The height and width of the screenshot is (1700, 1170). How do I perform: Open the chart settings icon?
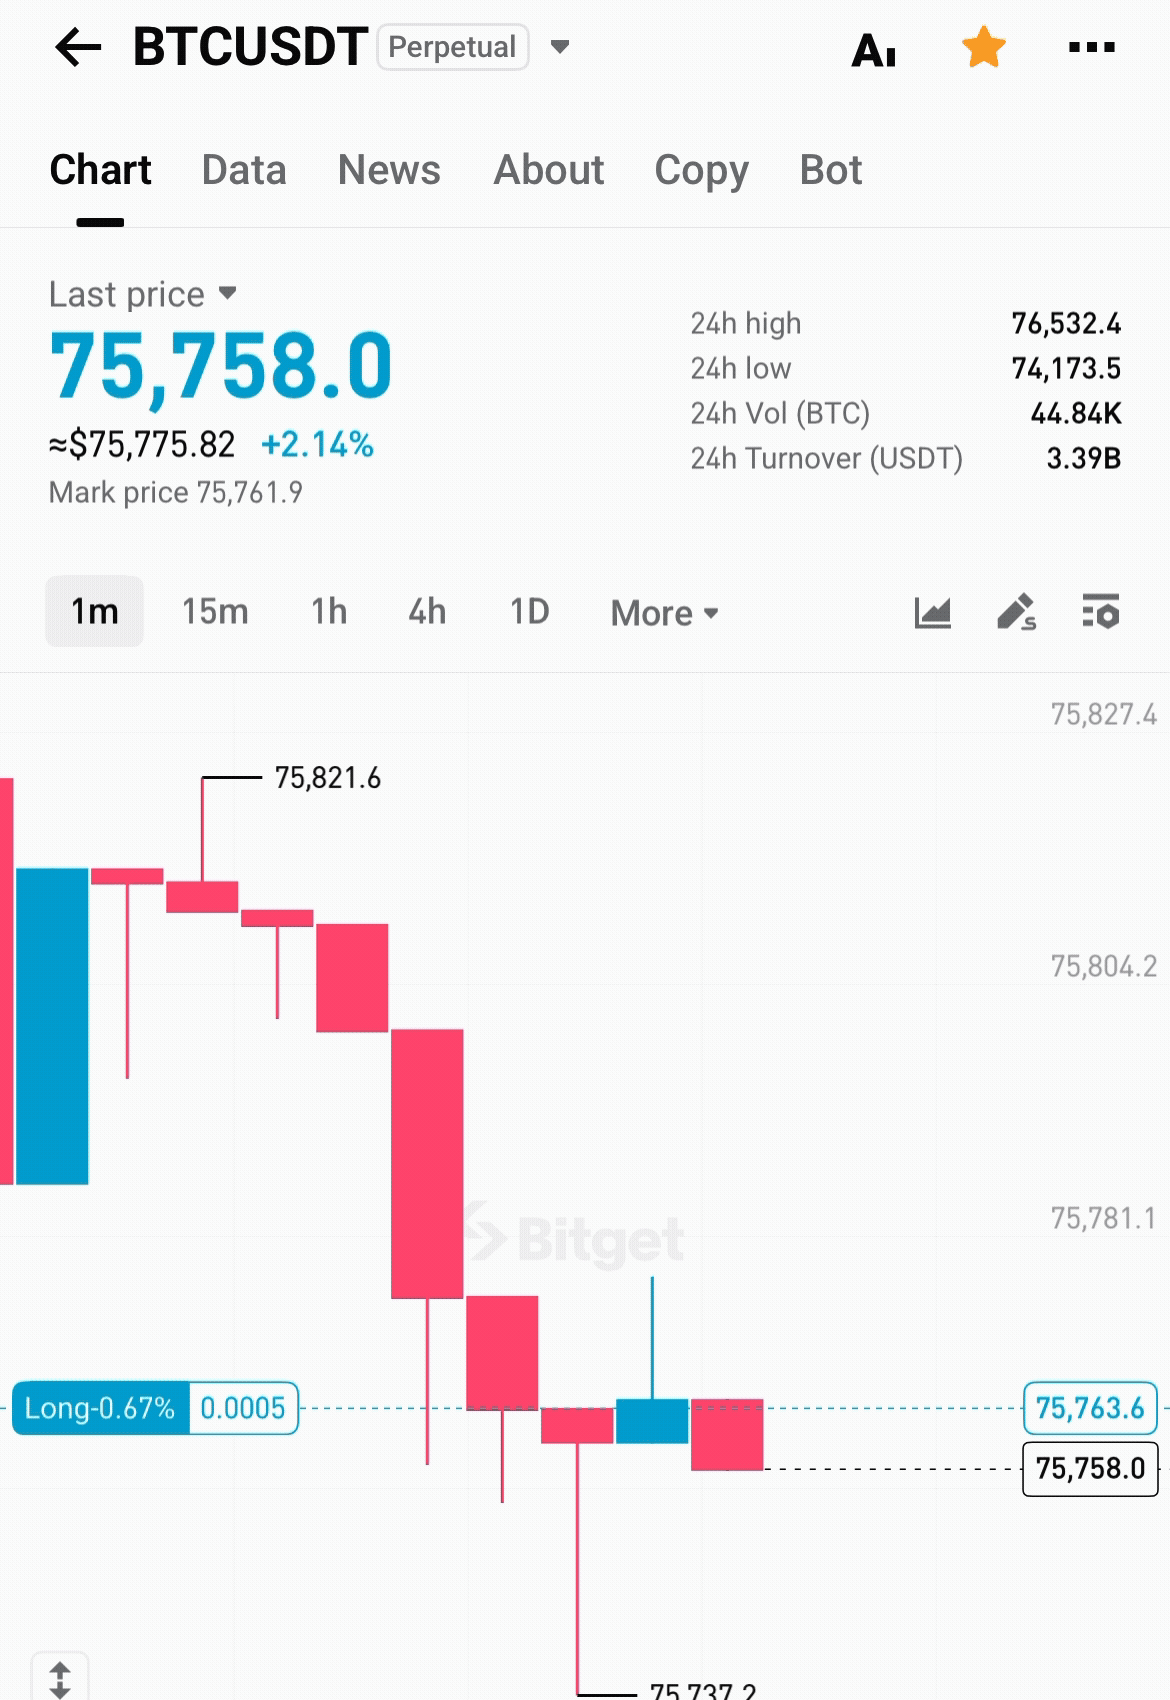(1101, 612)
